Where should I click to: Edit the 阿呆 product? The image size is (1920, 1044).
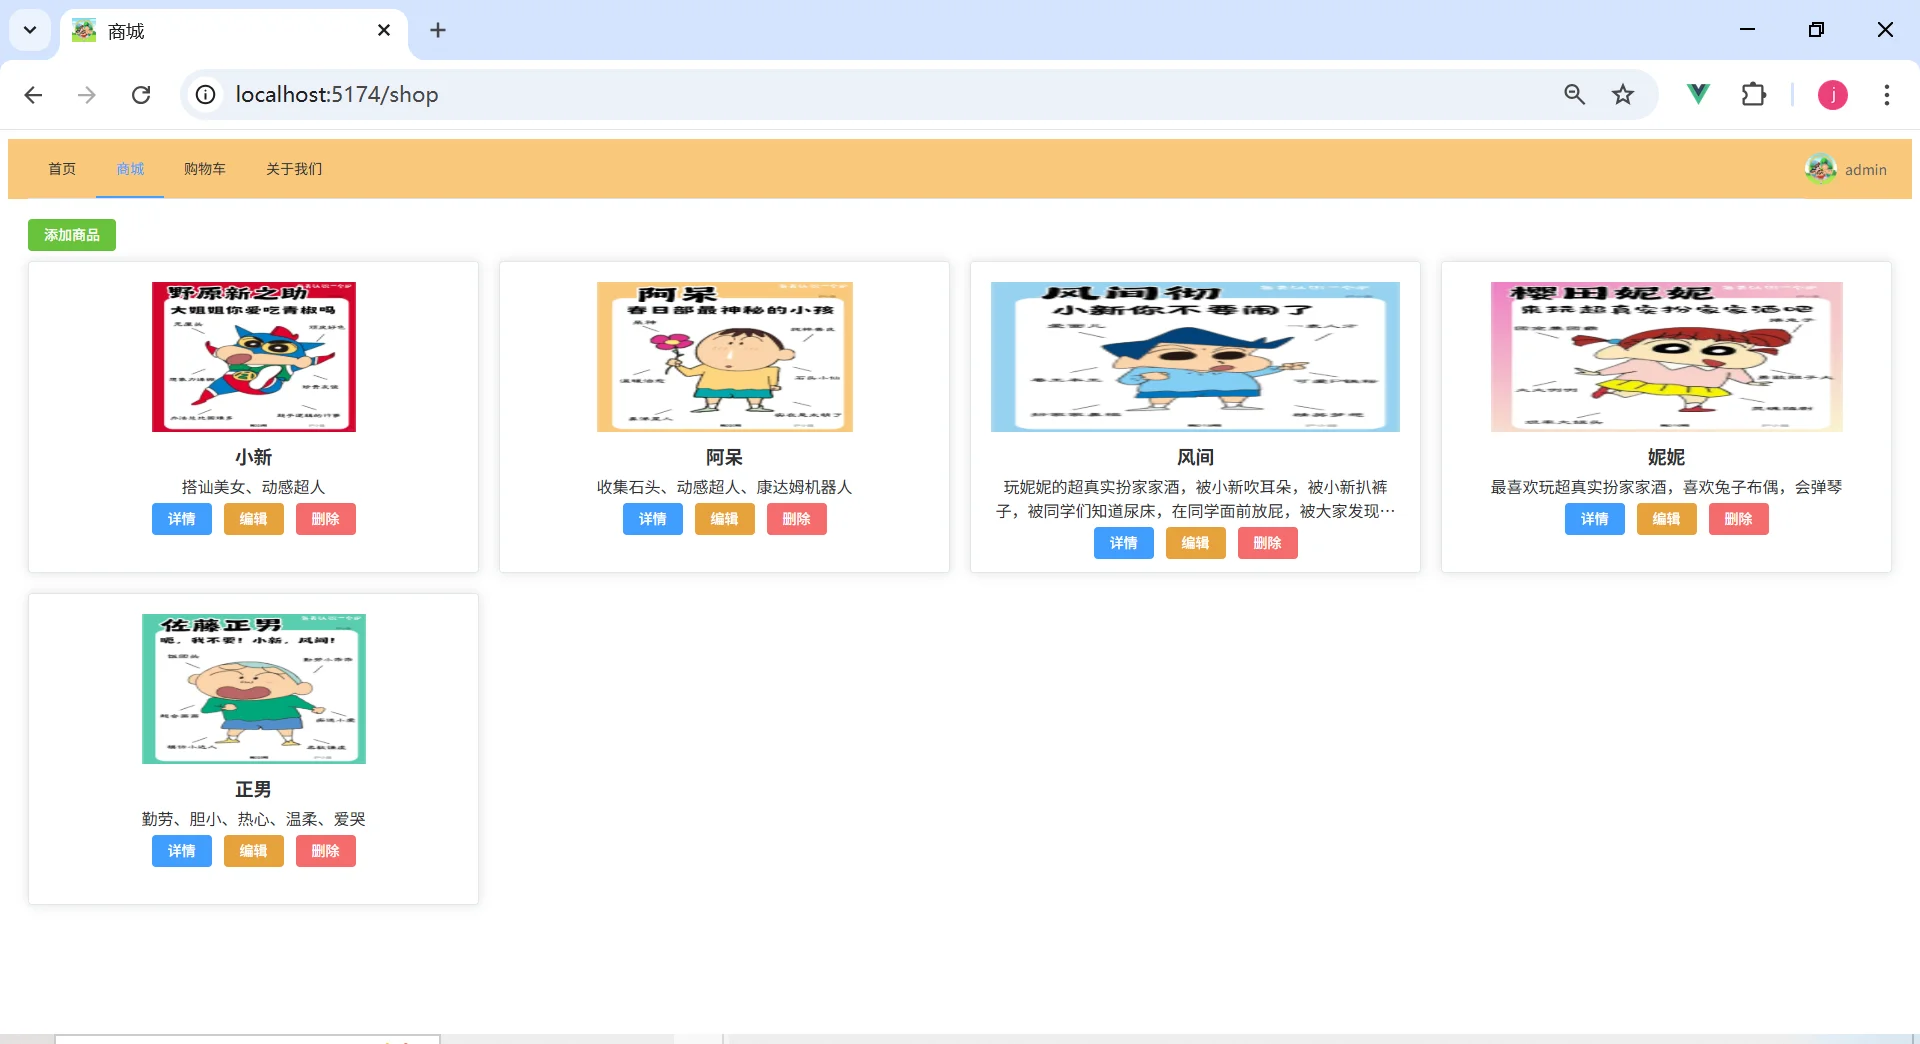pyautogui.click(x=725, y=519)
